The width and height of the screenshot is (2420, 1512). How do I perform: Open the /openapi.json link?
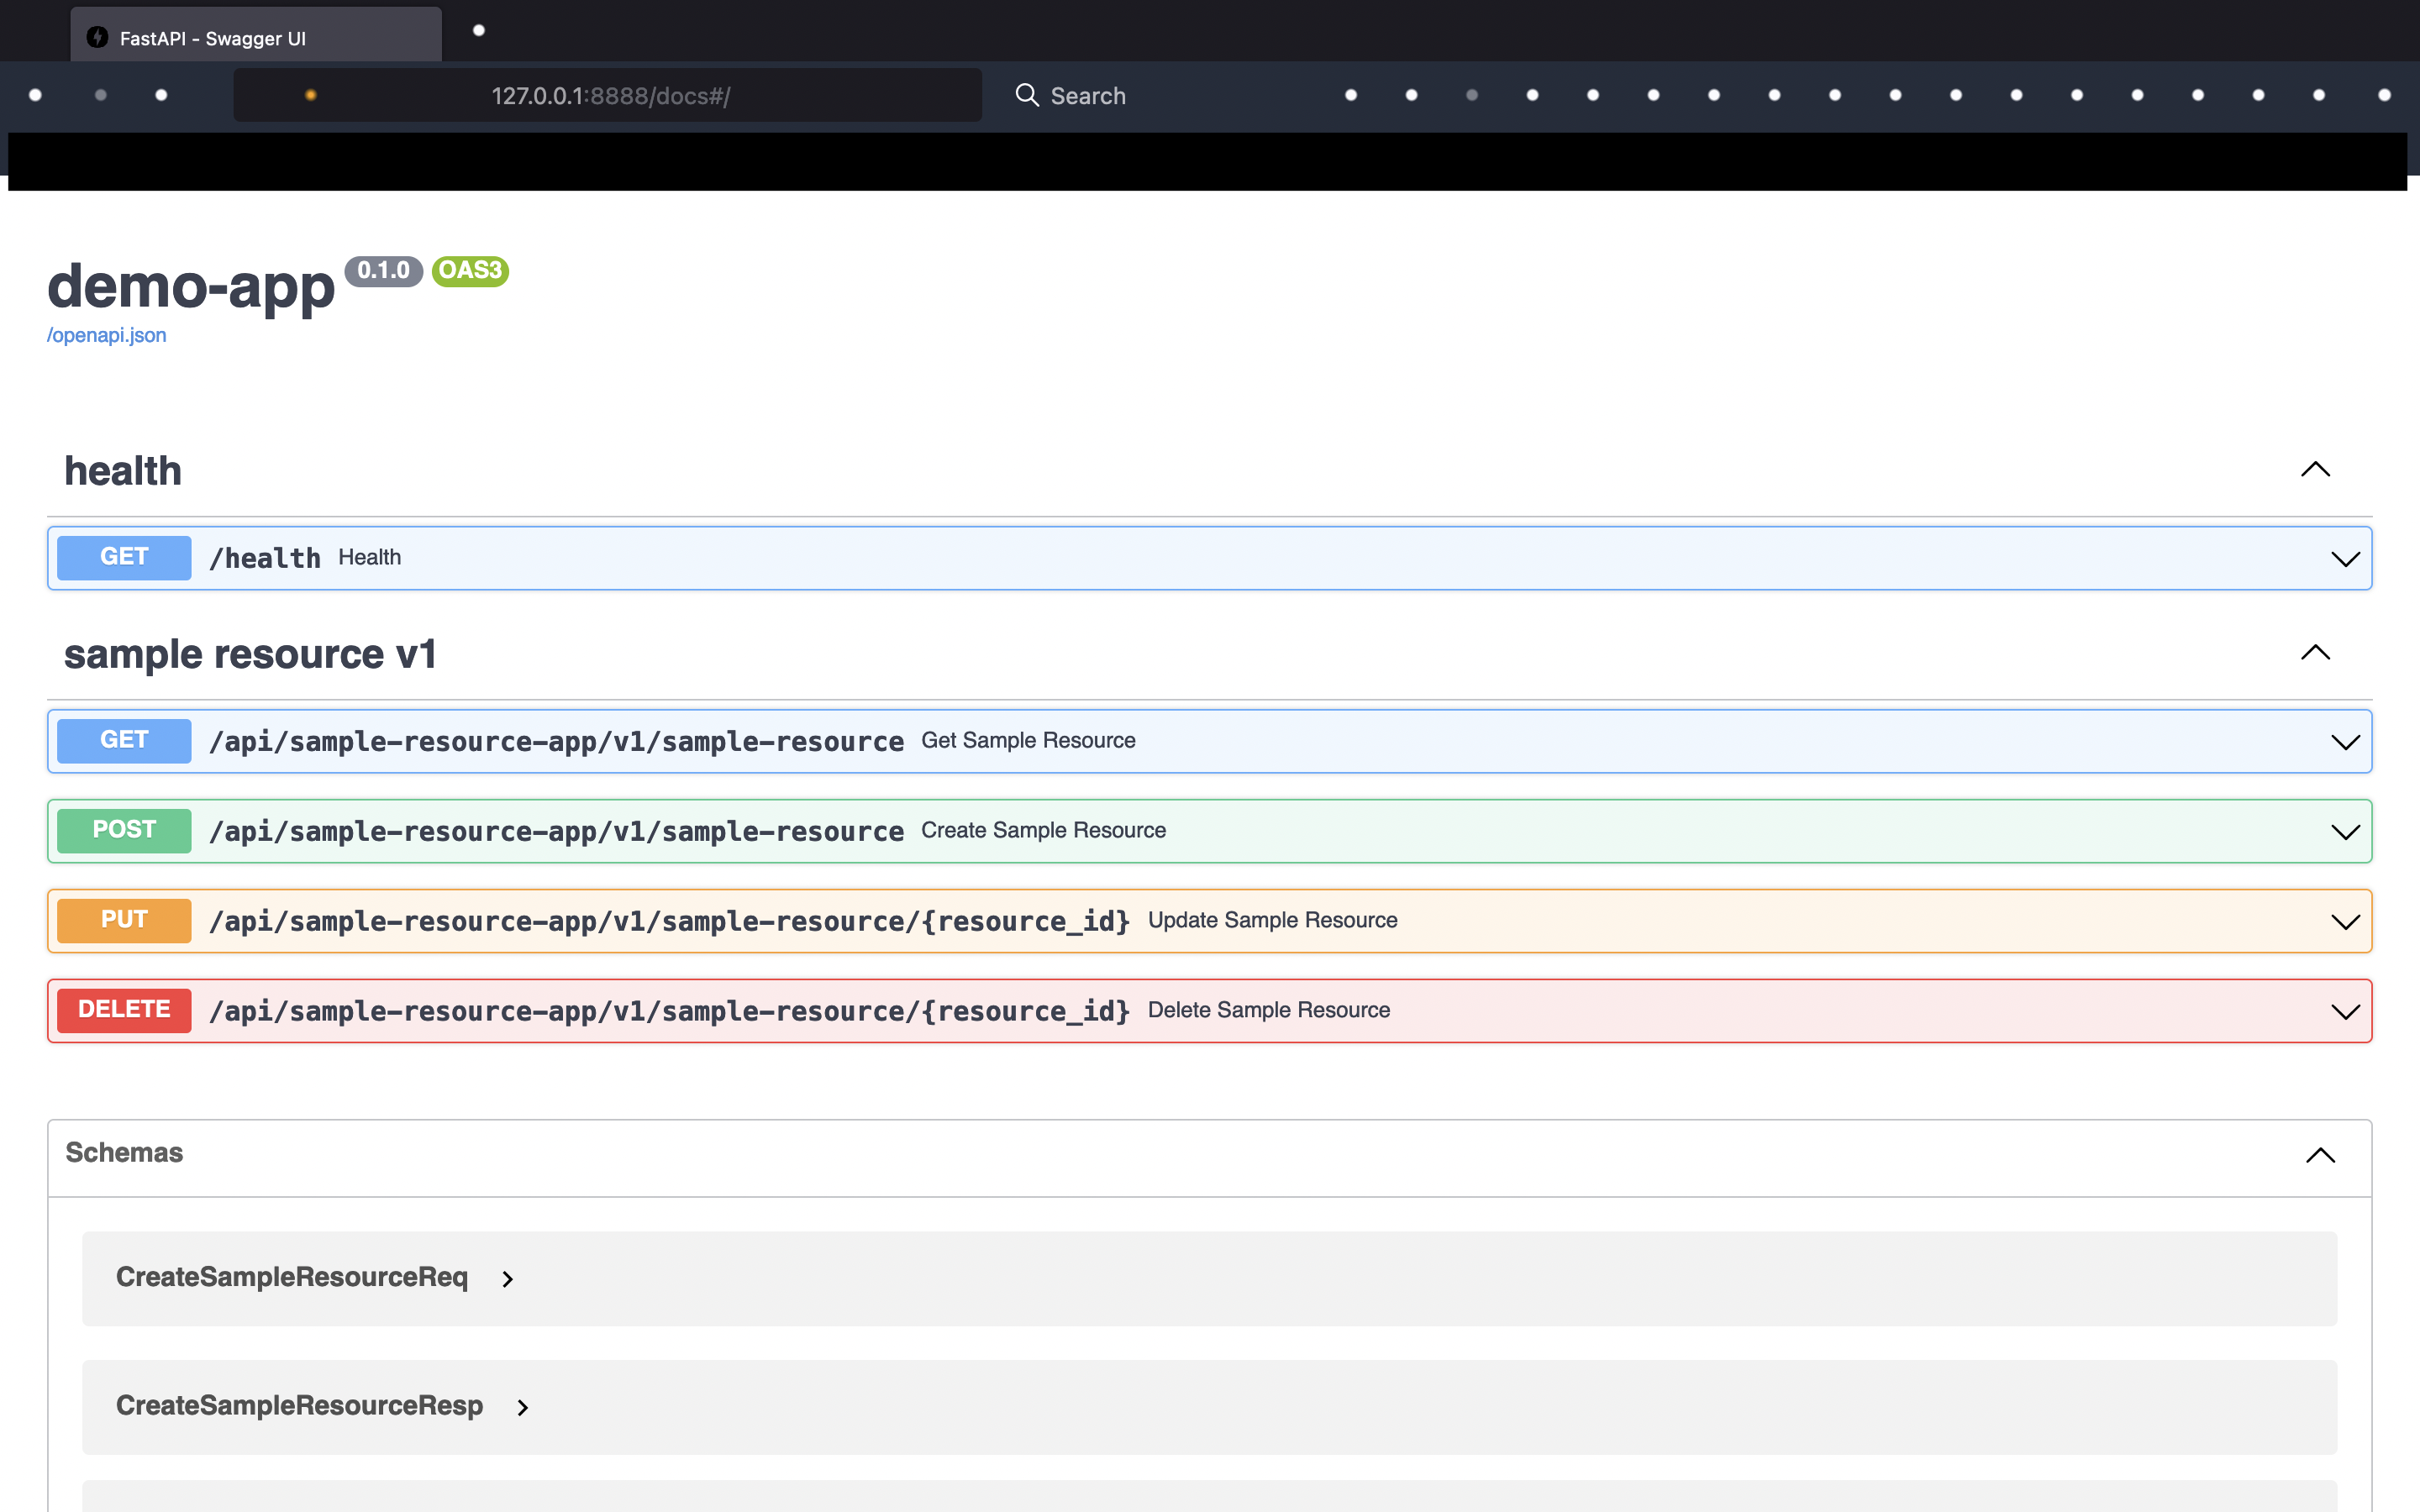[106, 336]
